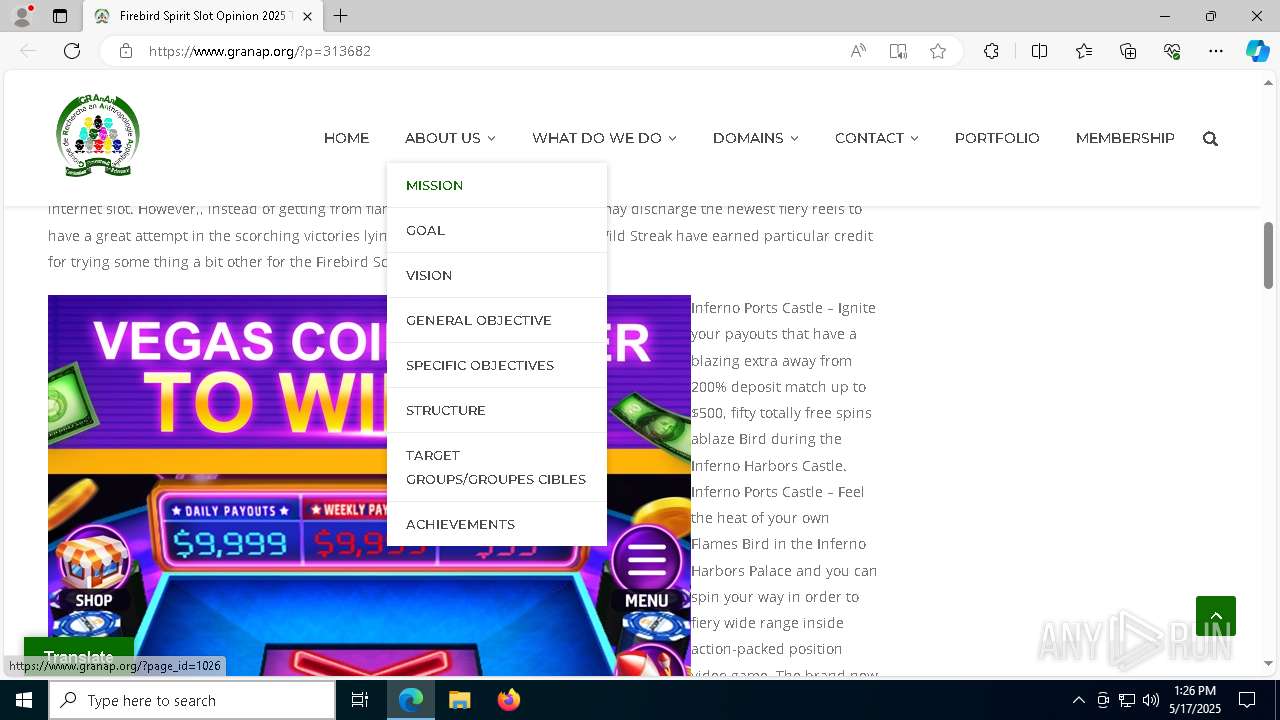Add this page to favorites star

coord(938,51)
